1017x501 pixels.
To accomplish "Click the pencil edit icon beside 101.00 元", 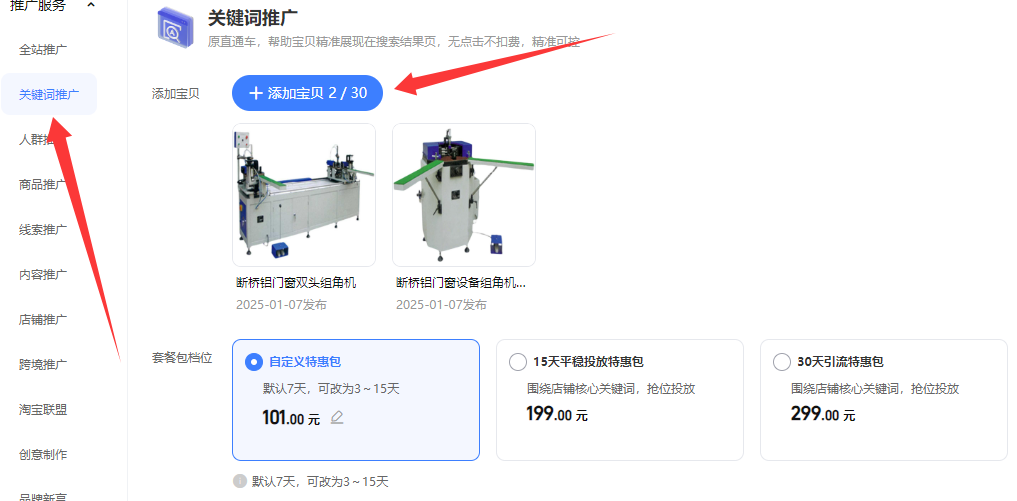I will (x=337, y=417).
